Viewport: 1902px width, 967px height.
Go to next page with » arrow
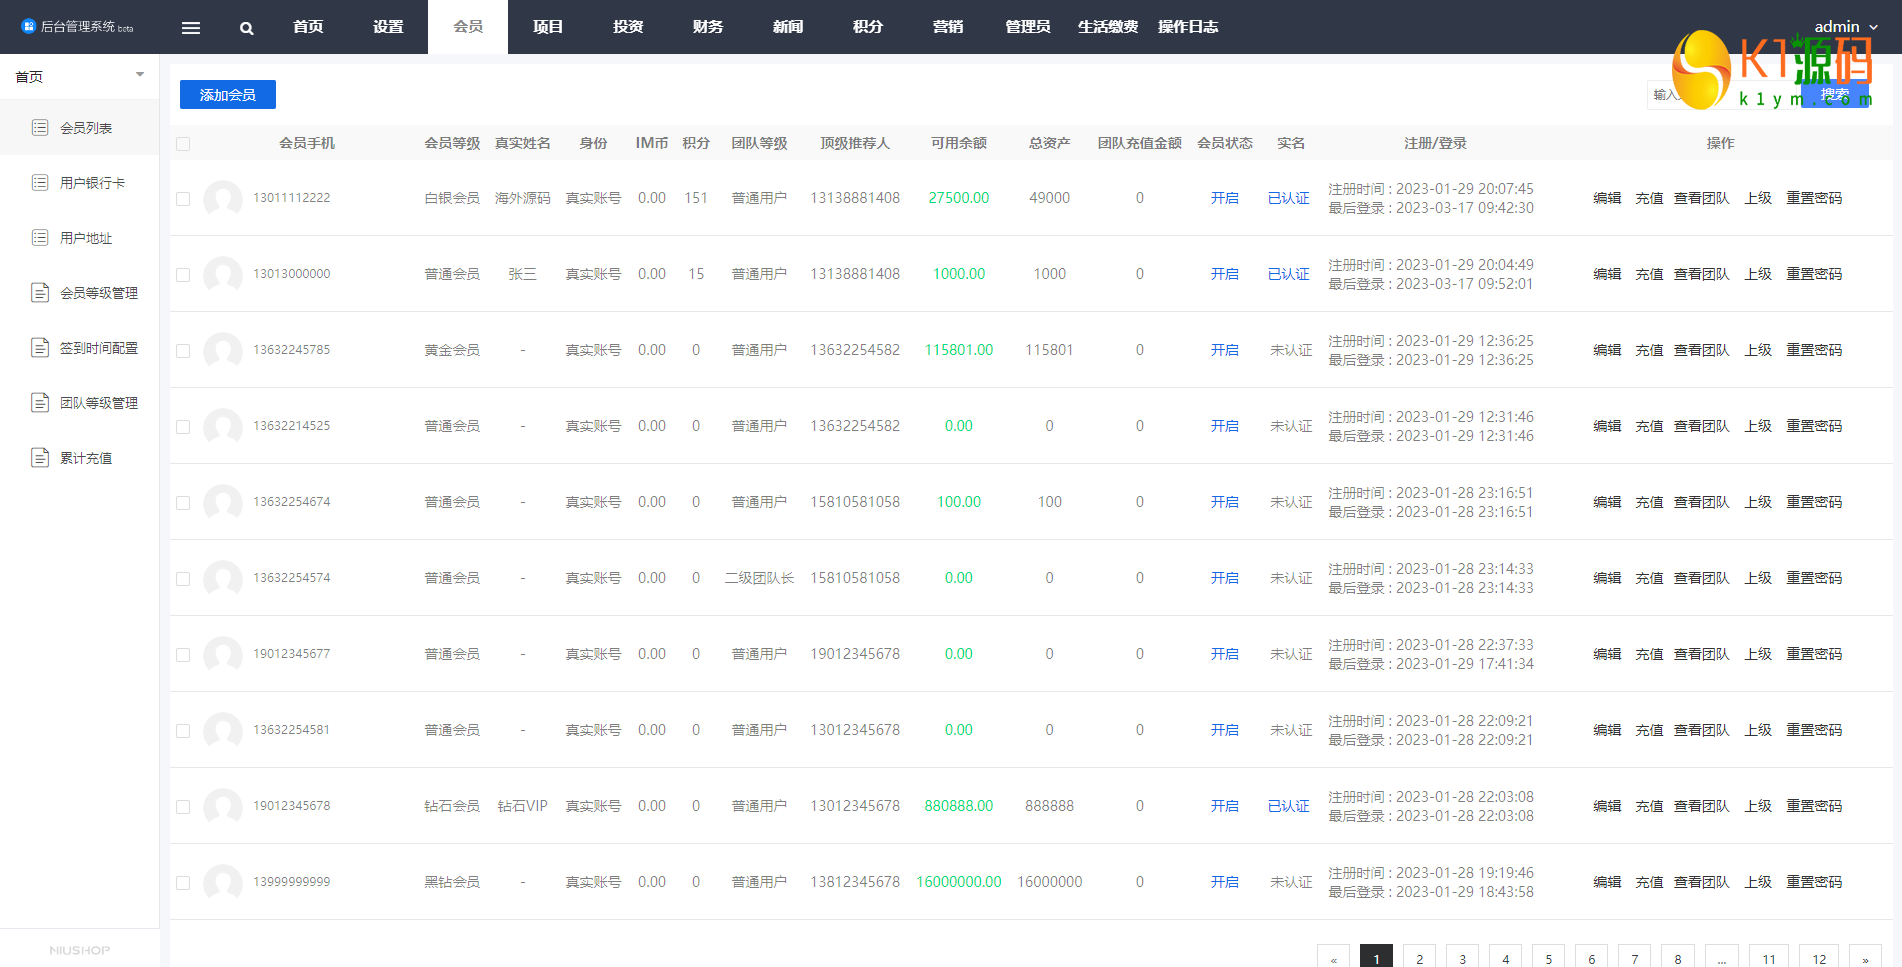click(x=1865, y=958)
